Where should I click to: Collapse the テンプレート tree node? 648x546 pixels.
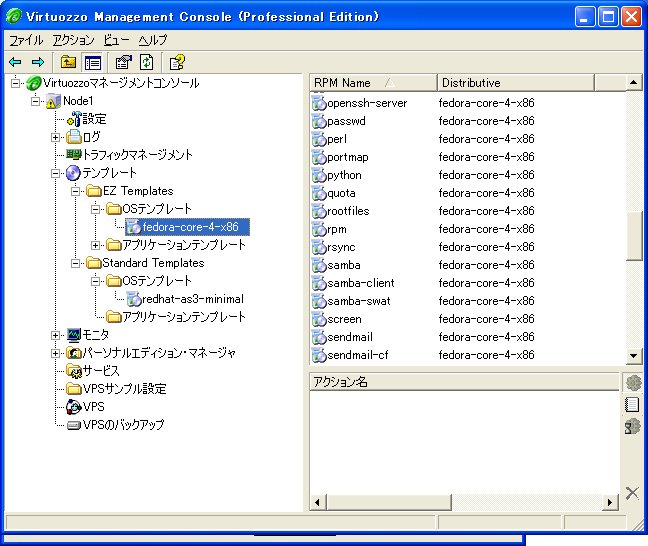click(55, 173)
